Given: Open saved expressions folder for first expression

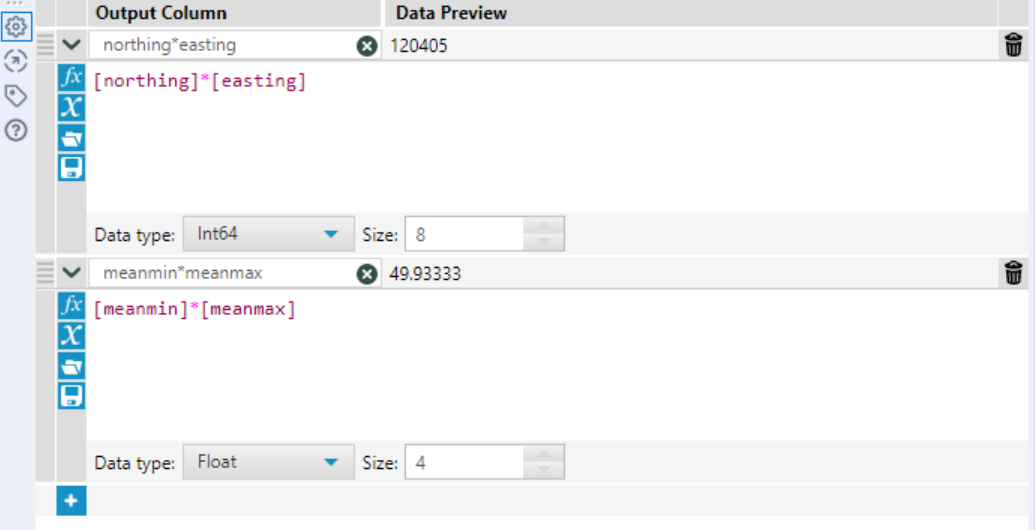Looking at the screenshot, I should 71,138.
